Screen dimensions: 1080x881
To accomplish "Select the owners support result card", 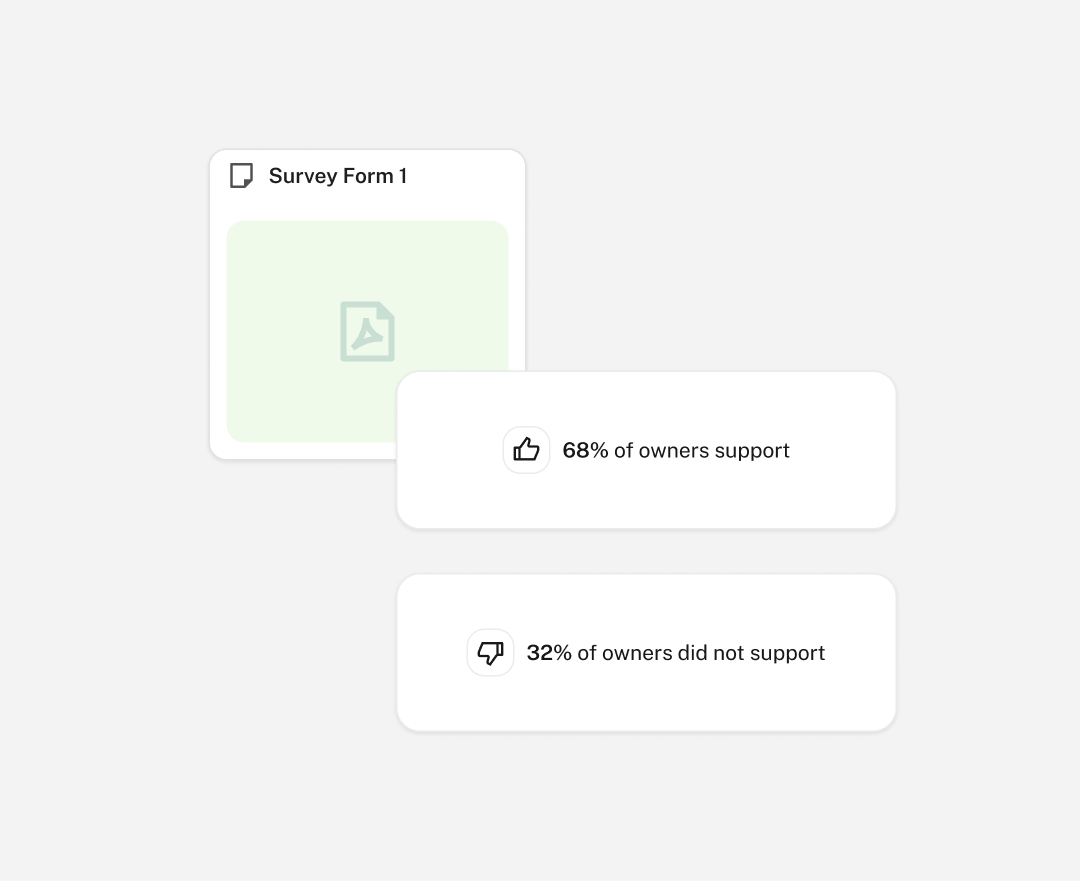I will click(x=646, y=450).
